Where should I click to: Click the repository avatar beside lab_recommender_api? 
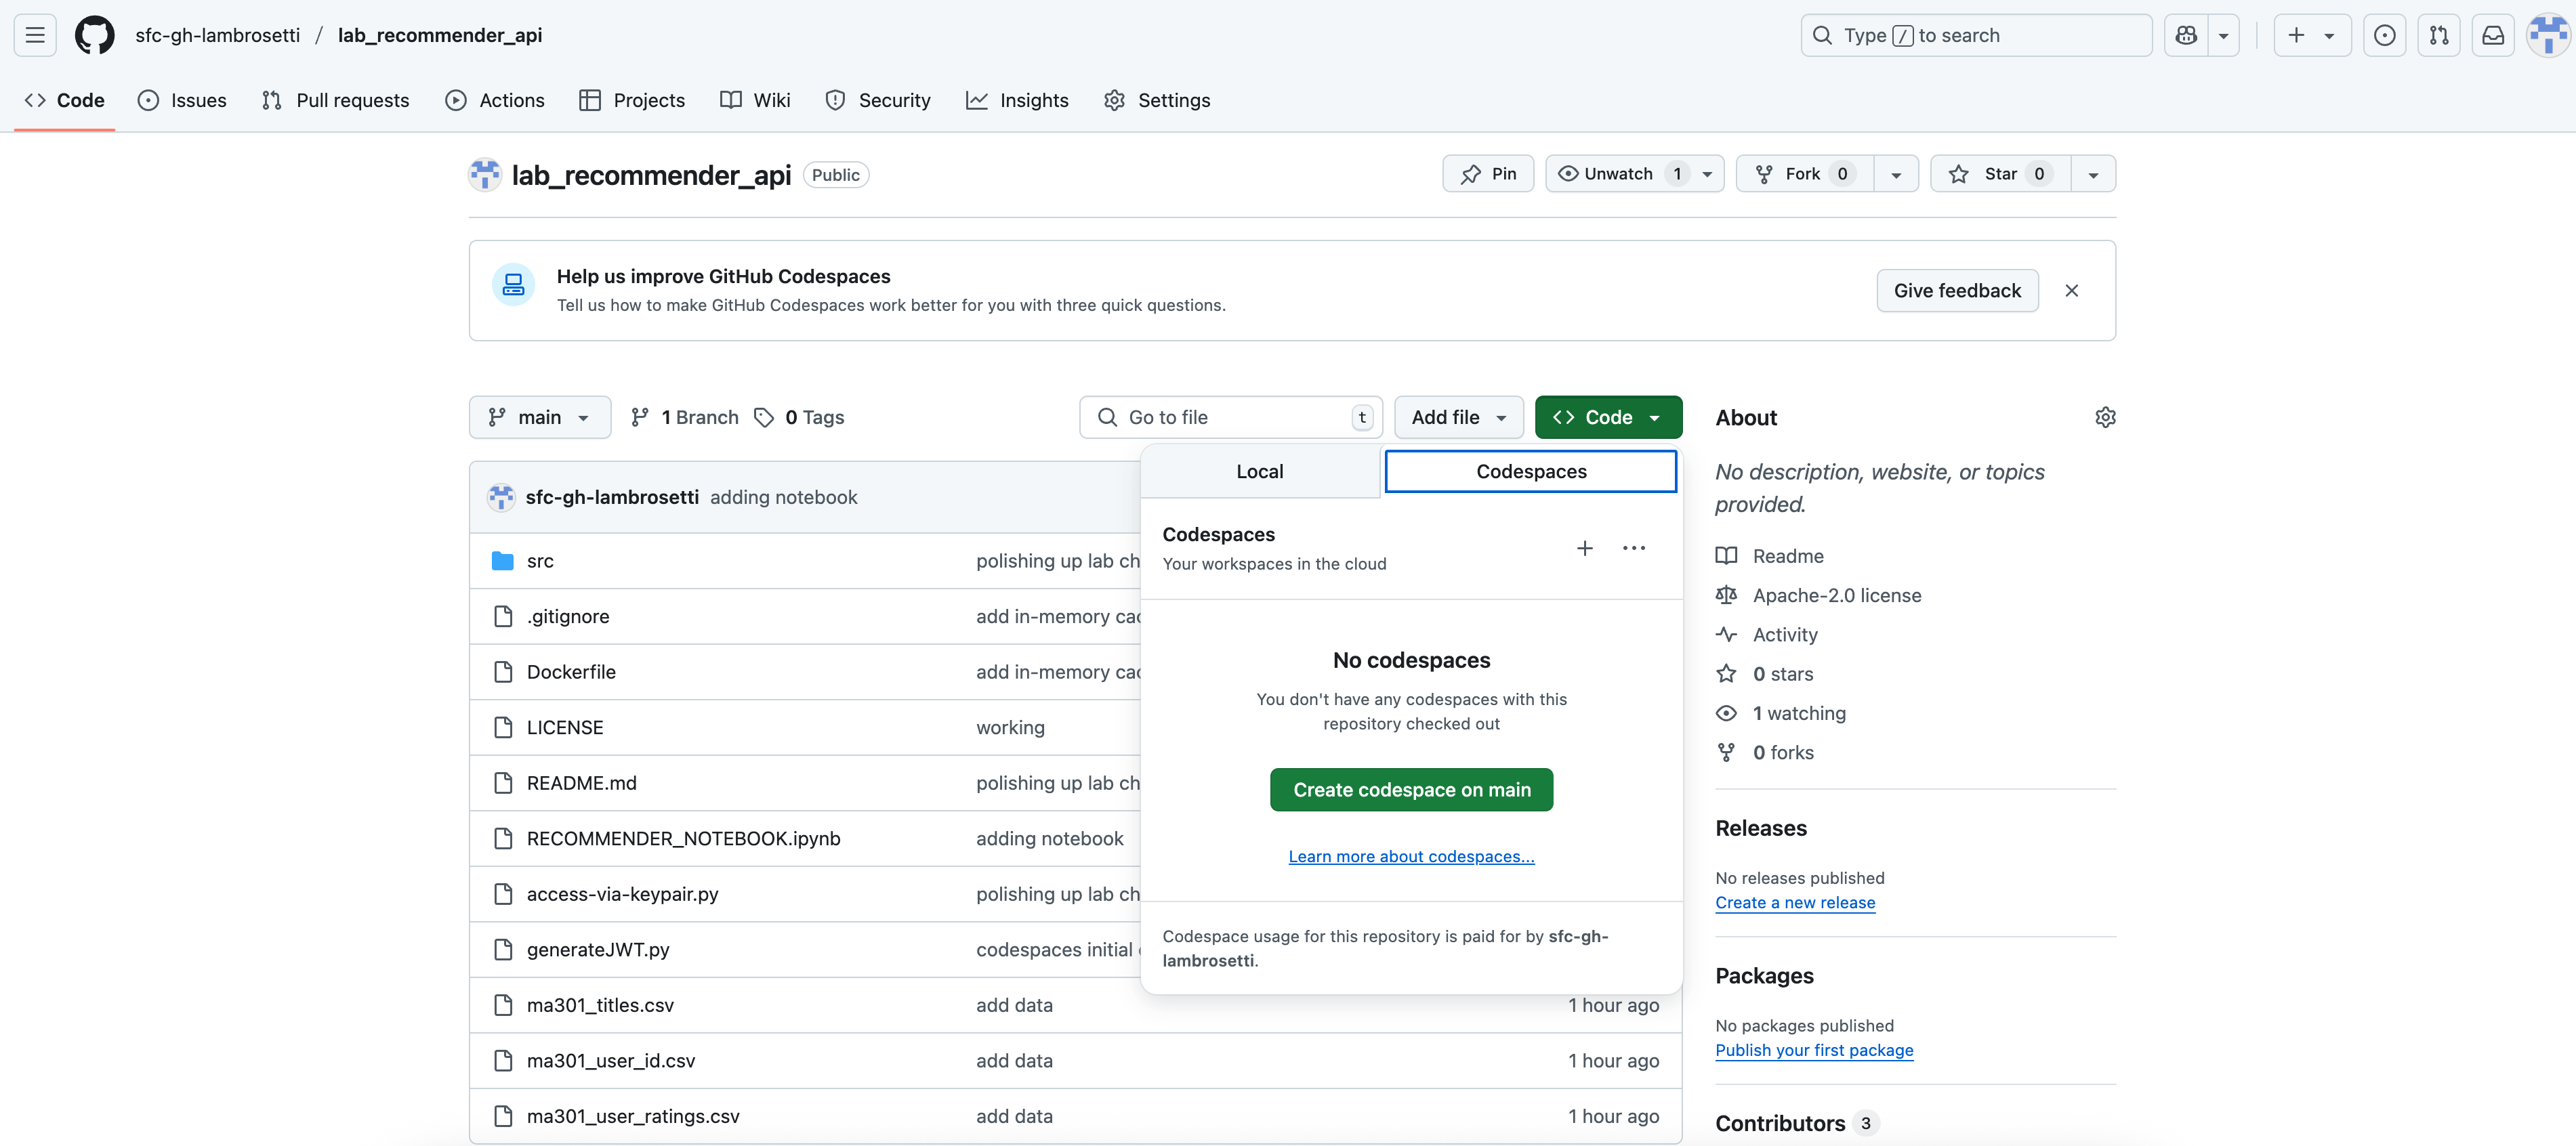pyautogui.click(x=485, y=174)
